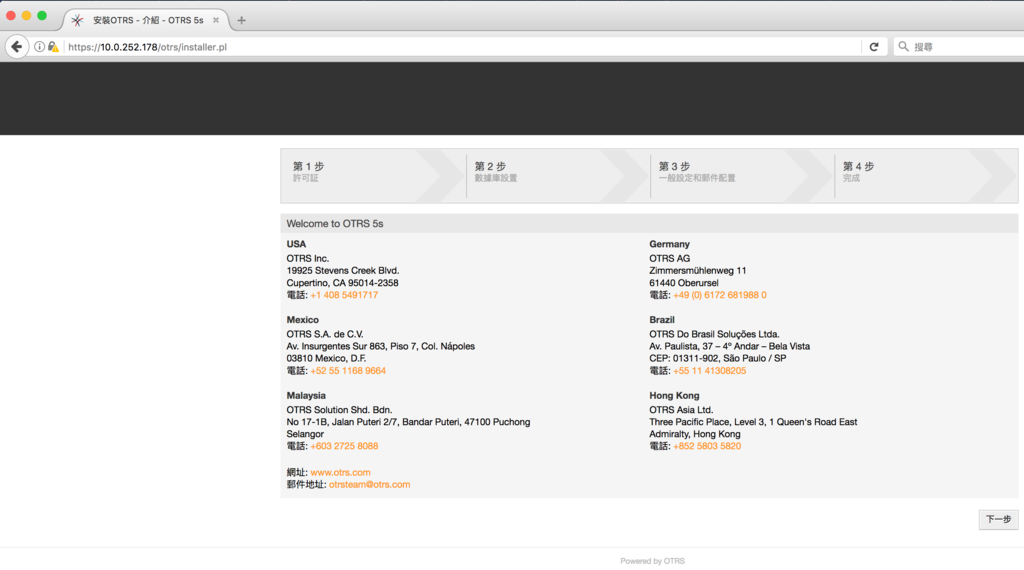1024x570 pixels.
Task: Click the USA heading
Action: coord(296,244)
